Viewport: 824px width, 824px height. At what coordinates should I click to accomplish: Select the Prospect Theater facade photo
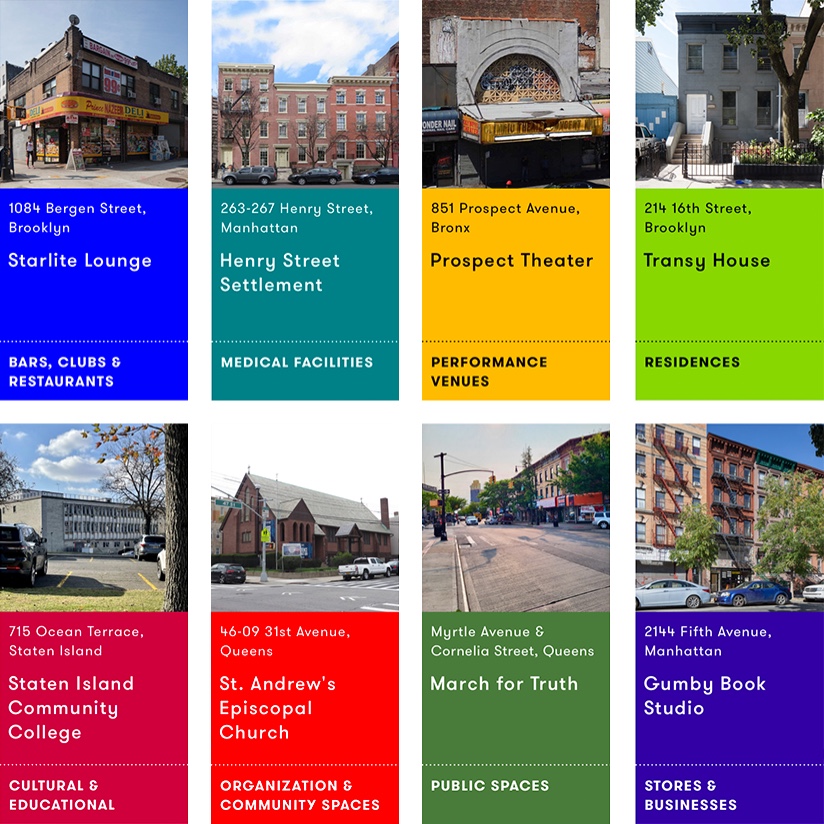coord(515,94)
